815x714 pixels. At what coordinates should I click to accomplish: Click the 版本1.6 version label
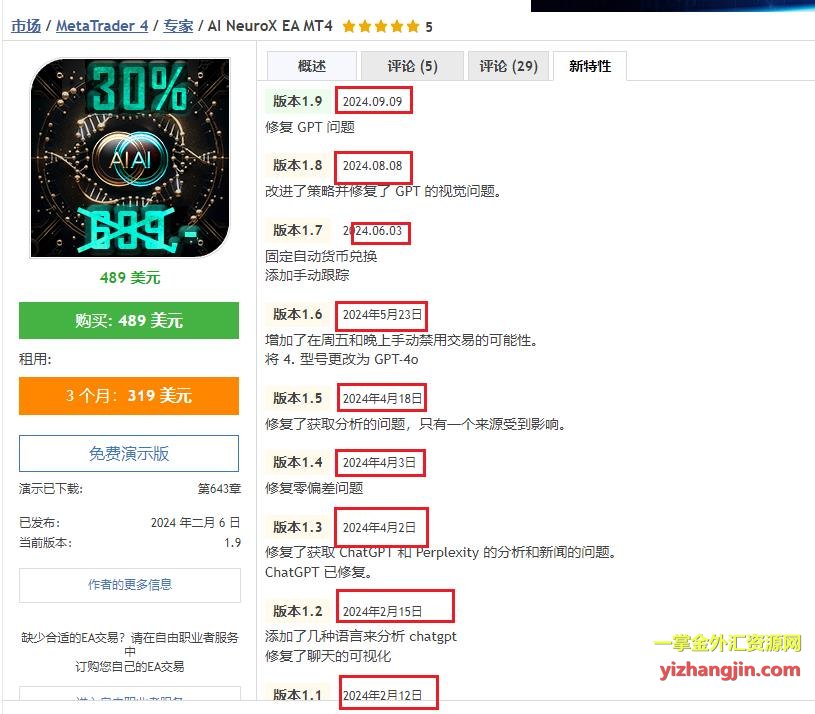click(x=298, y=314)
